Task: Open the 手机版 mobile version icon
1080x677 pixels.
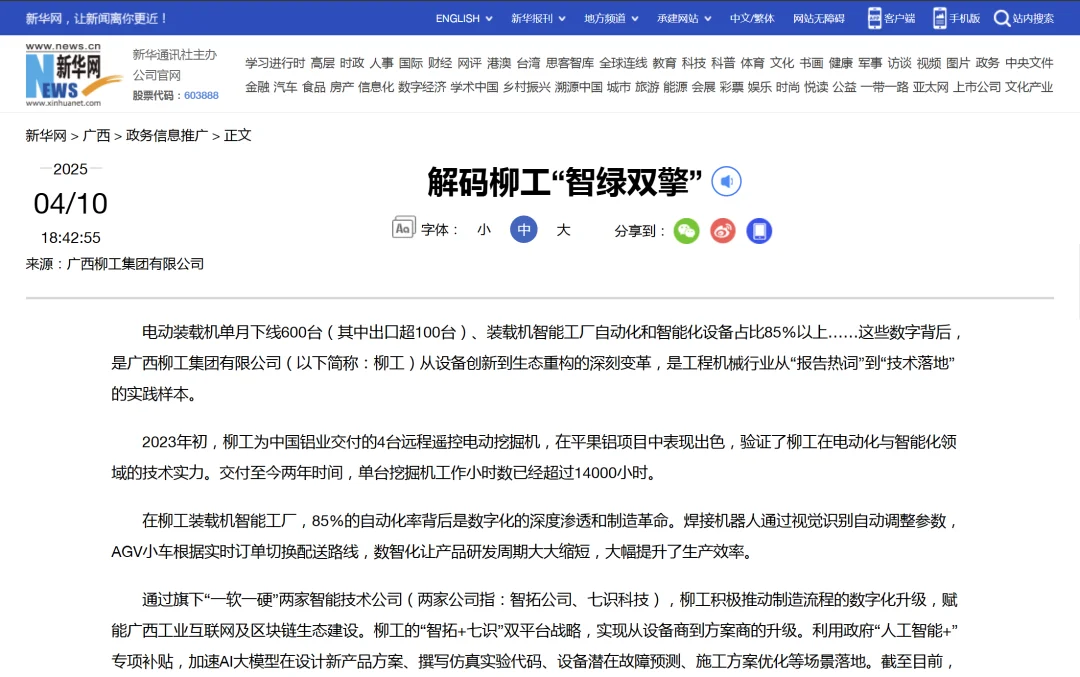Action: [x=939, y=19]
